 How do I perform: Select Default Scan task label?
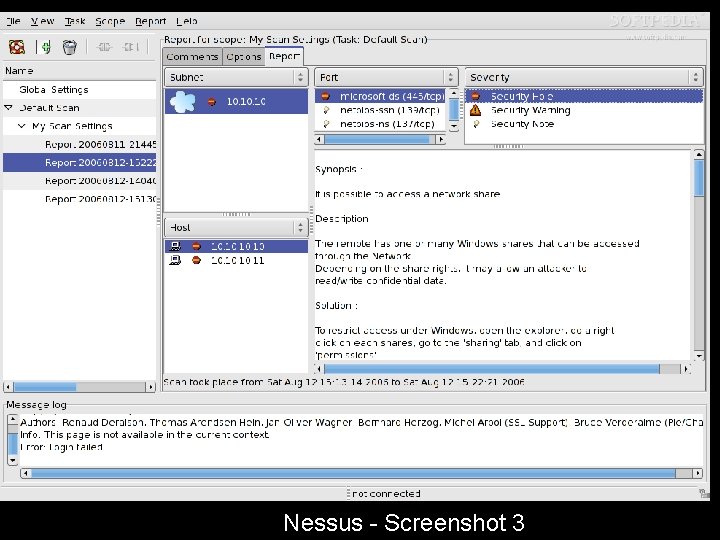point(50,108)
